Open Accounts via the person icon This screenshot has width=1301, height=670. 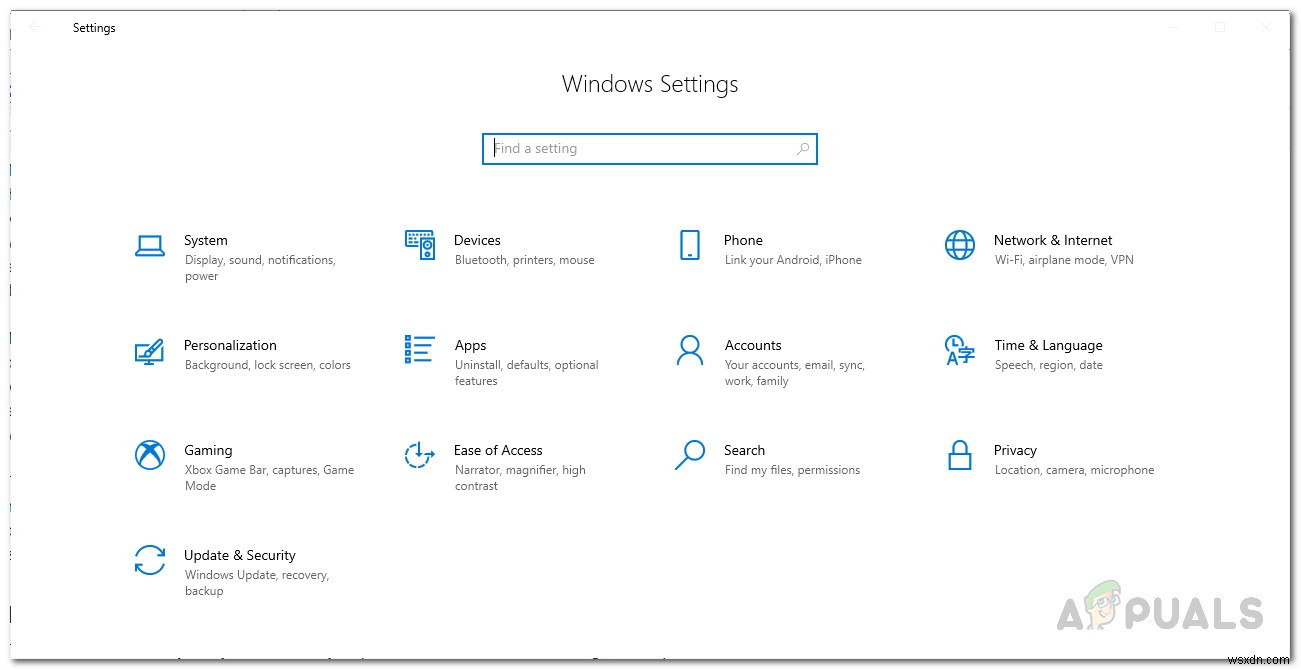coord(690,350)
